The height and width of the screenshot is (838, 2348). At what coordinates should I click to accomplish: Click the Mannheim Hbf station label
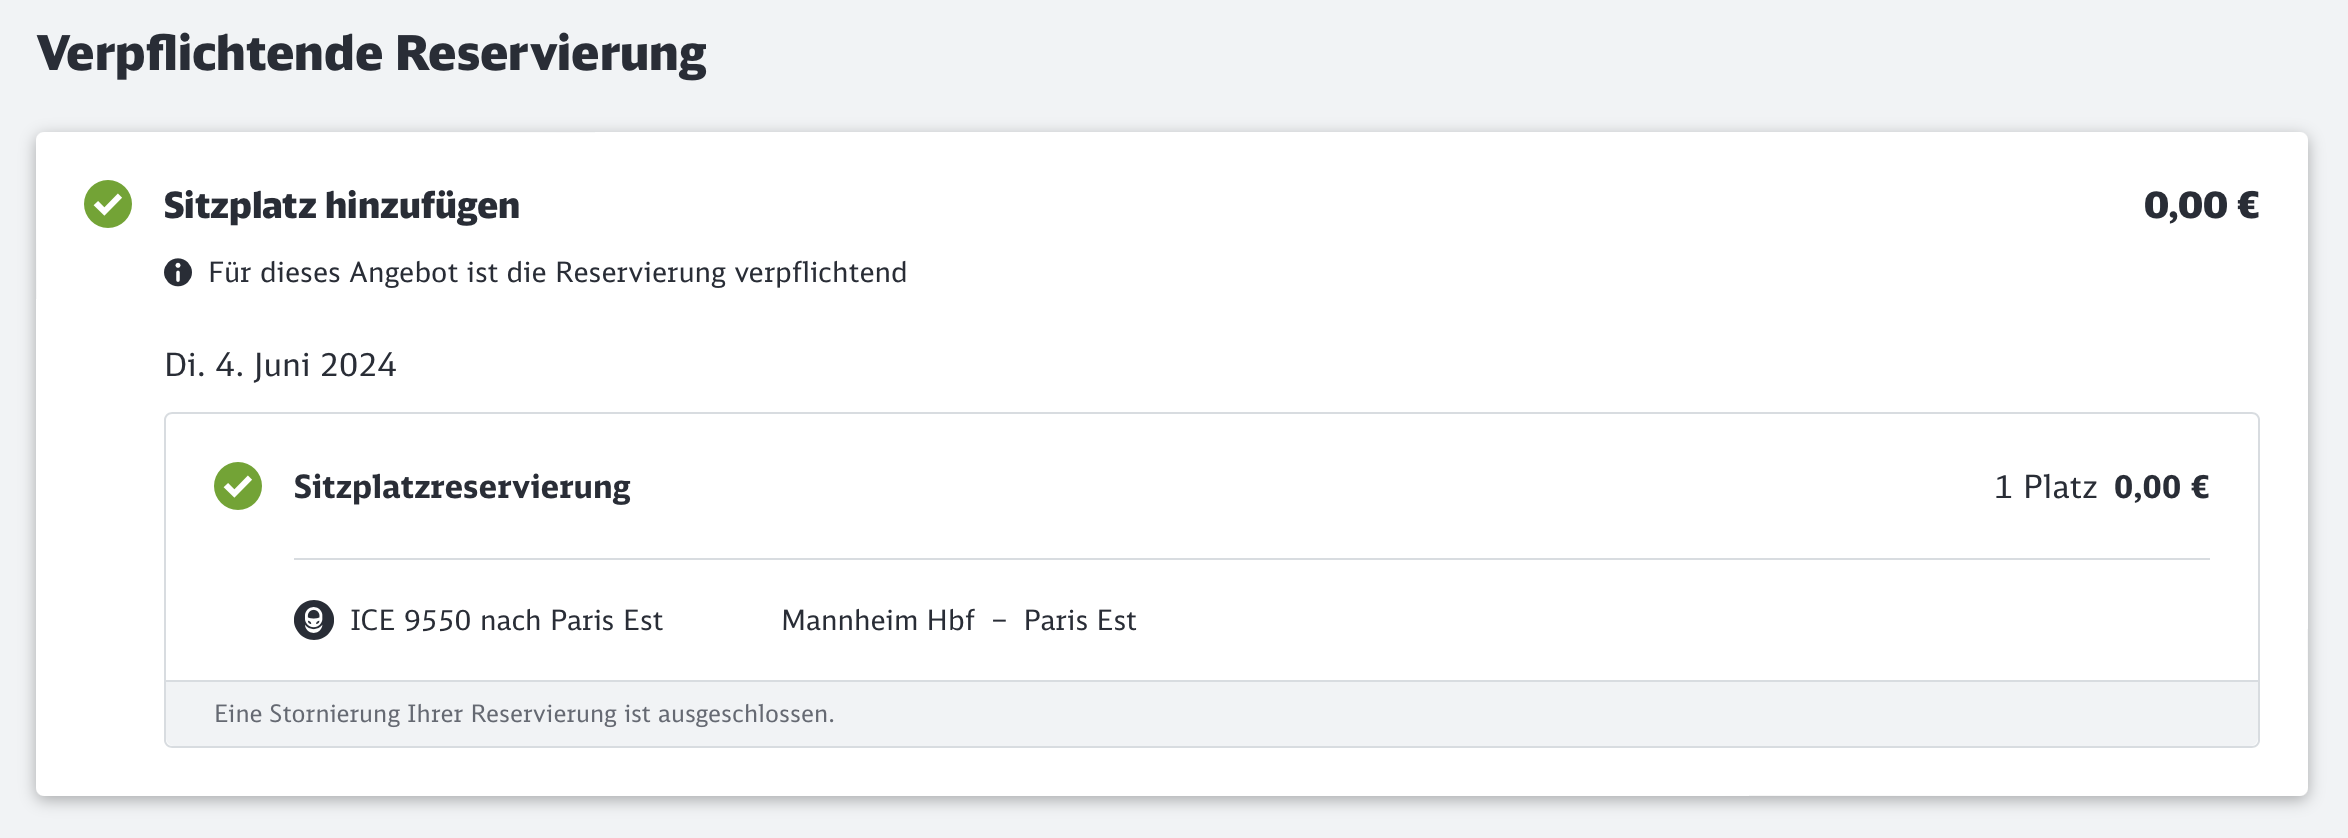878,620
